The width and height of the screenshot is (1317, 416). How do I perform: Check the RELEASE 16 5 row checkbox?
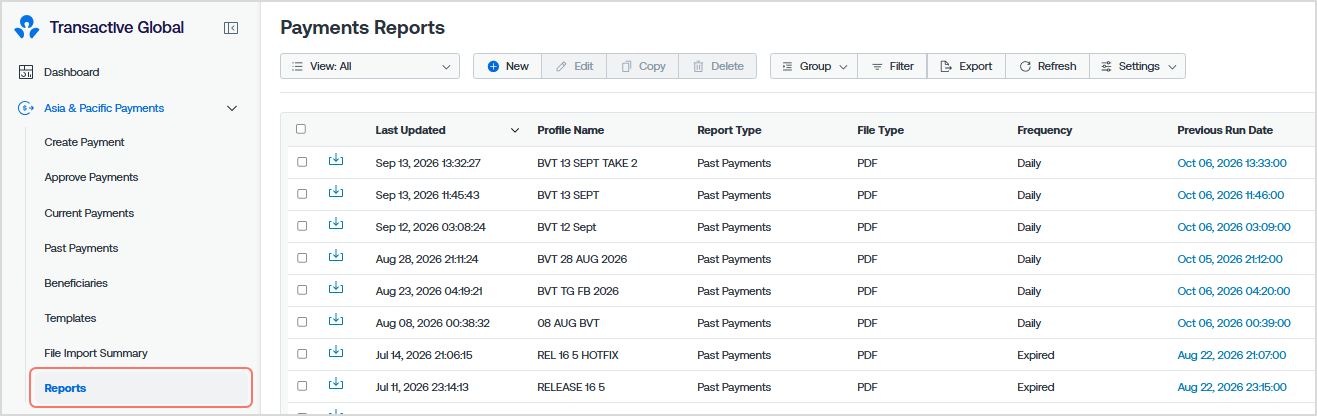302,386
